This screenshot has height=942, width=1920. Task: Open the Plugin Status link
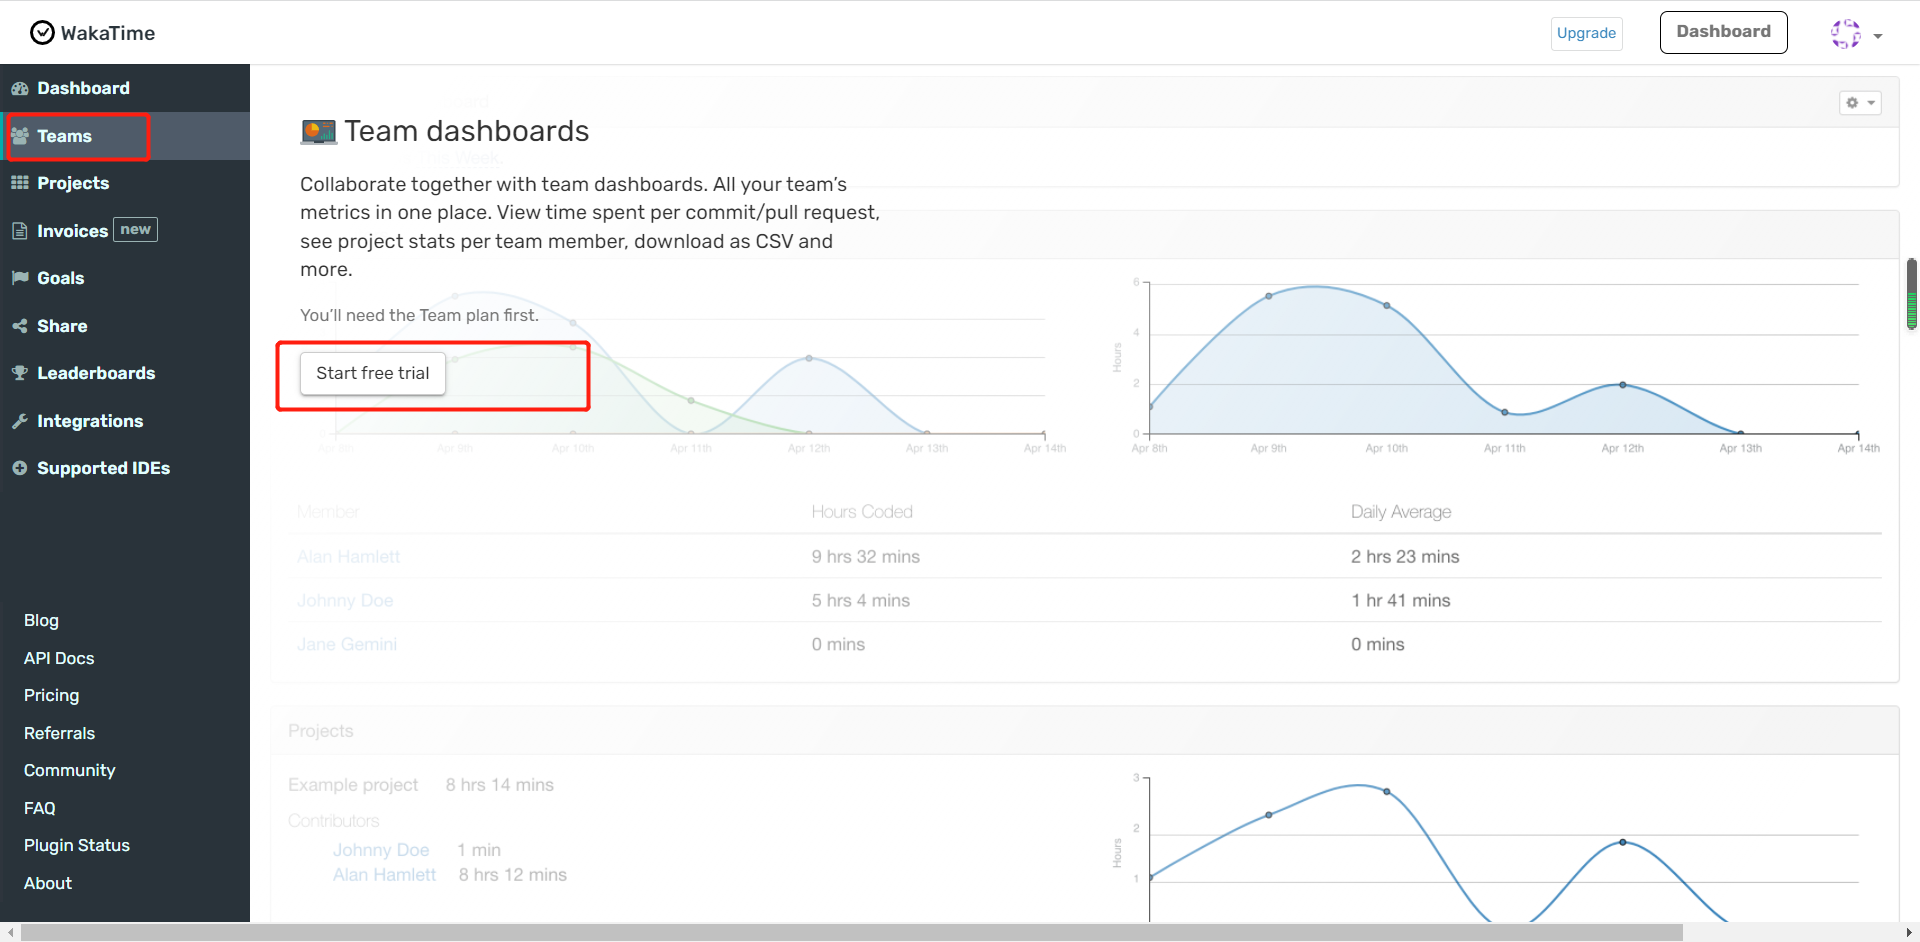77,845
